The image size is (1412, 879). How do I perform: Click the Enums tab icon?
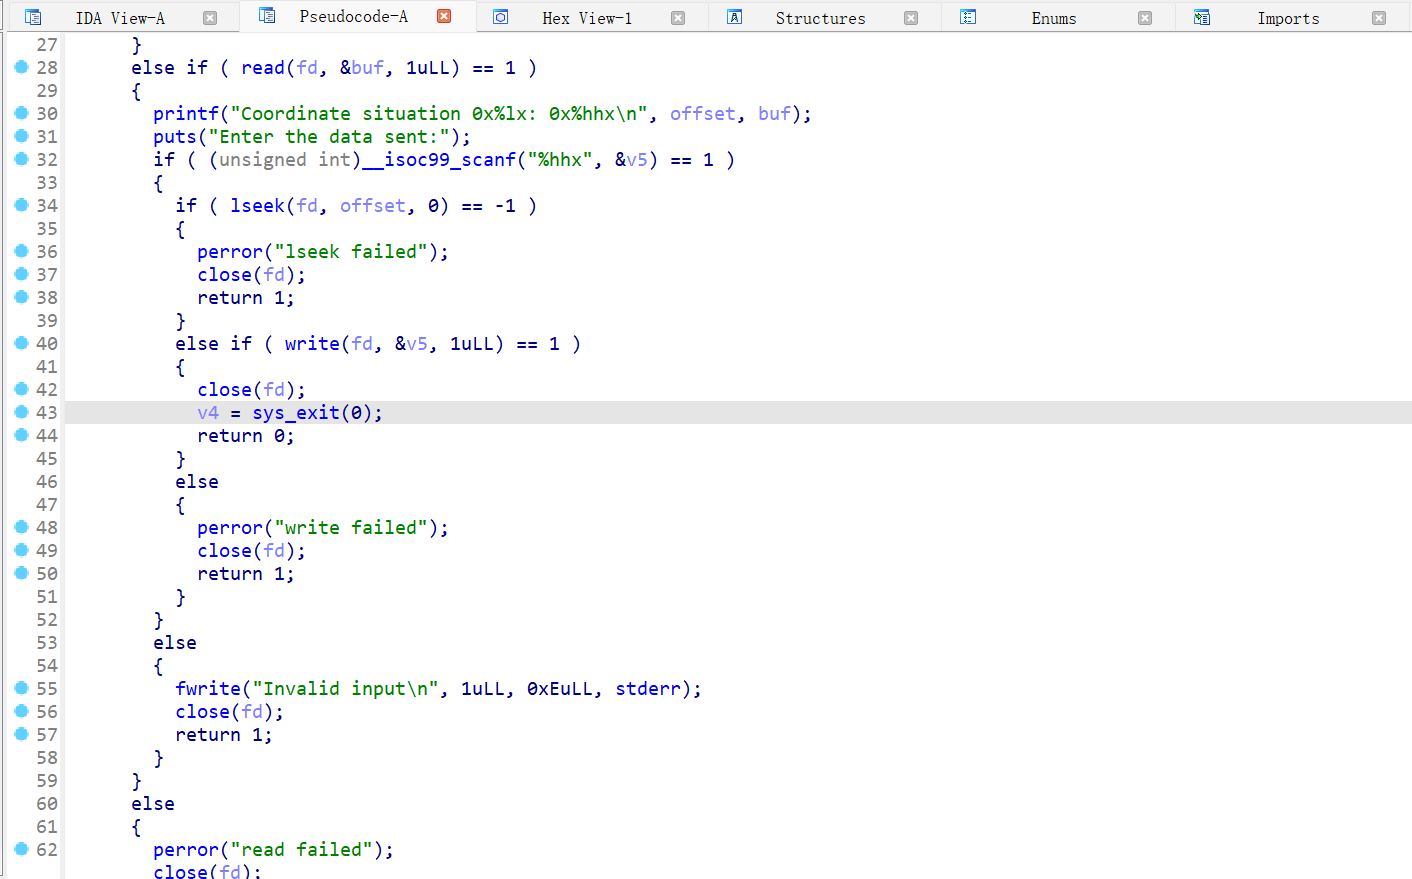pyautogui.click(x=968, y=17)
